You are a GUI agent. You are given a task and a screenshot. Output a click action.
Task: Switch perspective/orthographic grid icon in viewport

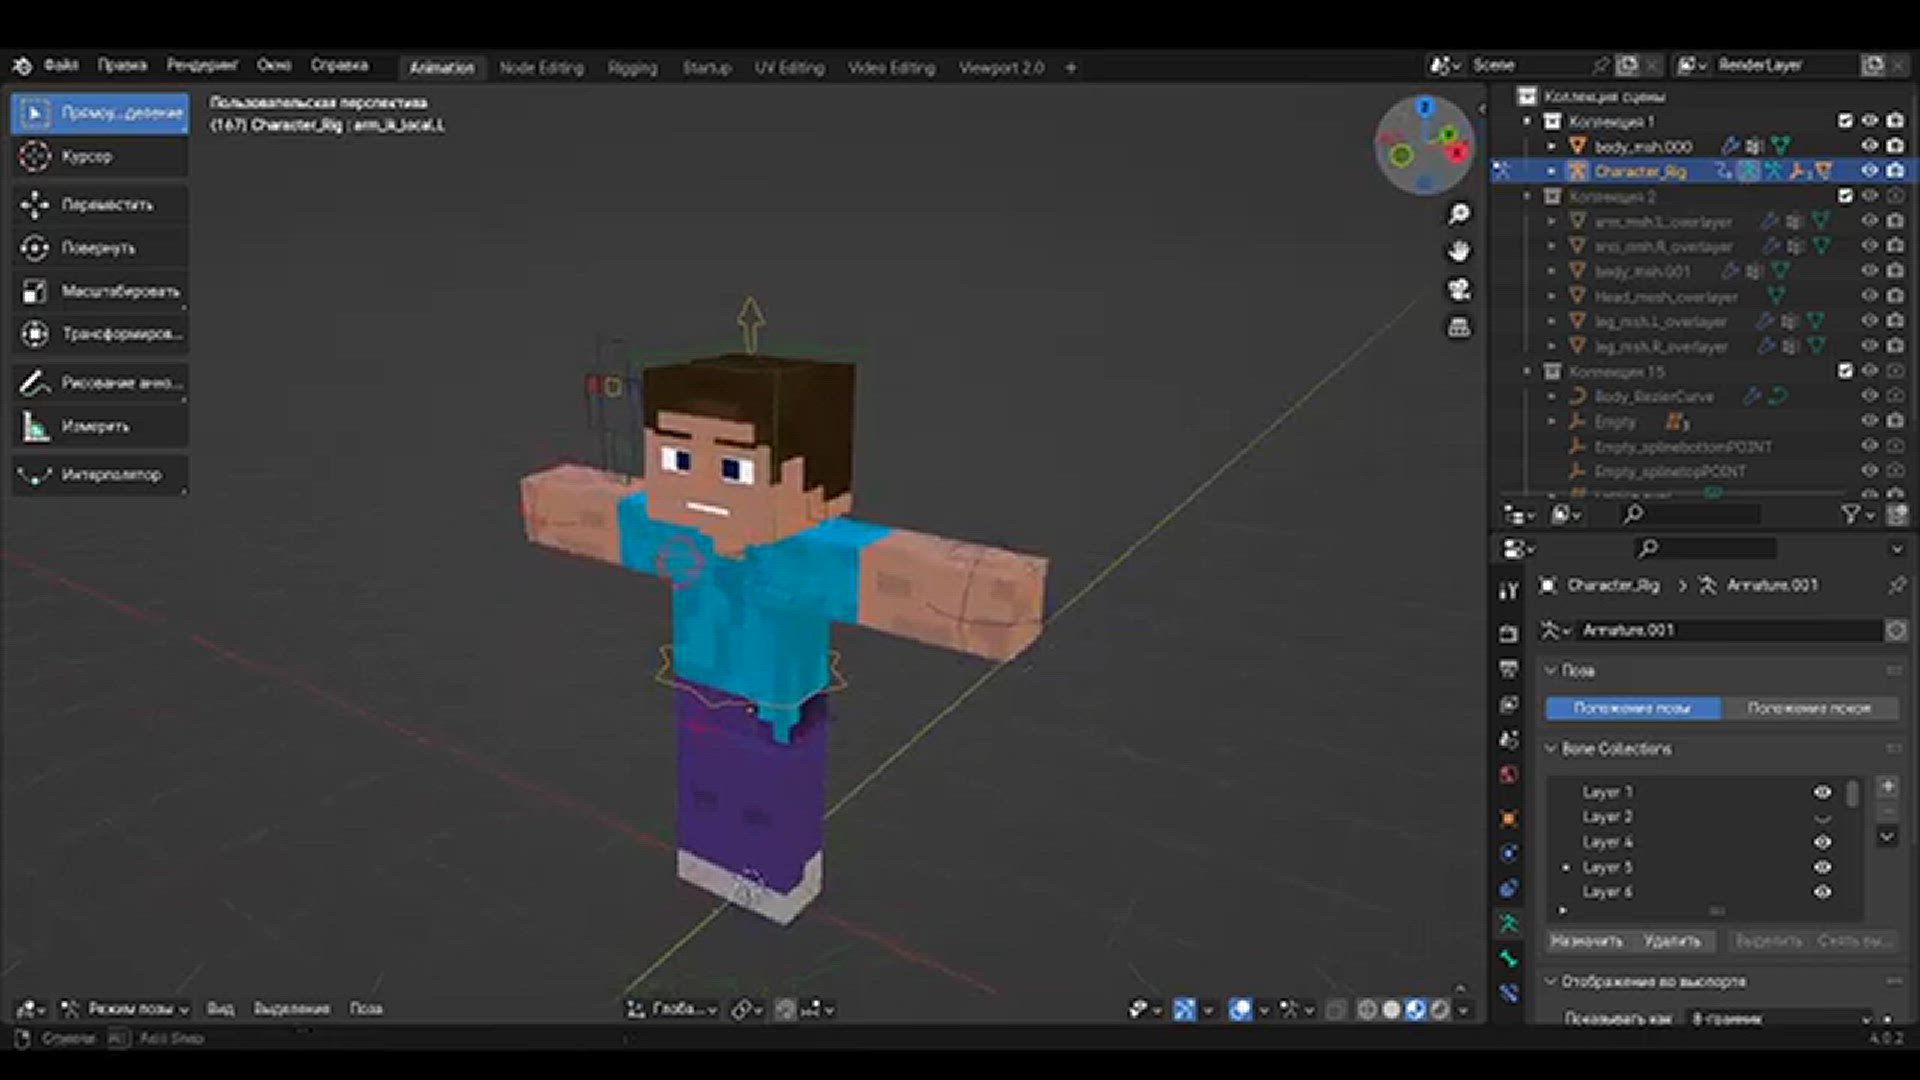point(1459,327)
